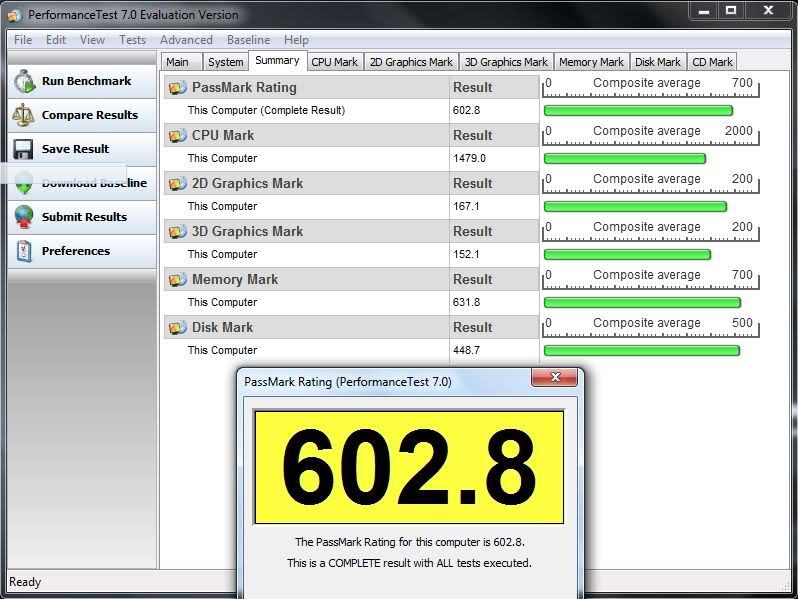Close the PassMark Rating dialog
Image resolution: width=798 pixels, height=599 pixels.
pos(555,377)
